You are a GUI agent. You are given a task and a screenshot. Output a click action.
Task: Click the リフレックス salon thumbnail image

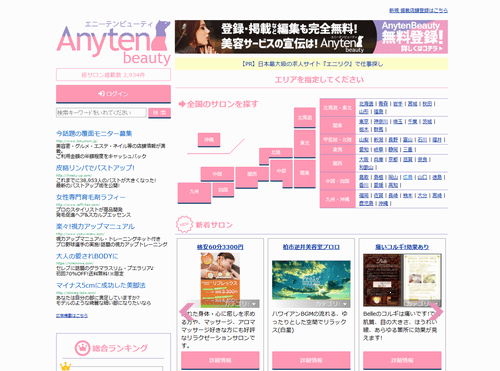[x=220, y=279]
